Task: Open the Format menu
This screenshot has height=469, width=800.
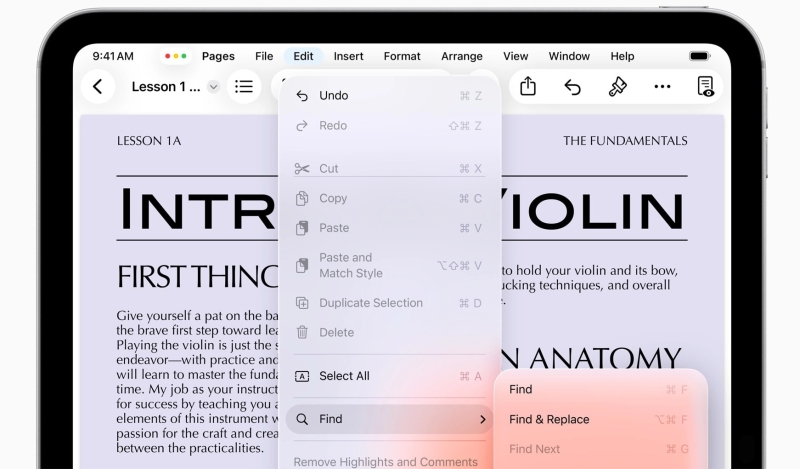Action: point(402,57)
